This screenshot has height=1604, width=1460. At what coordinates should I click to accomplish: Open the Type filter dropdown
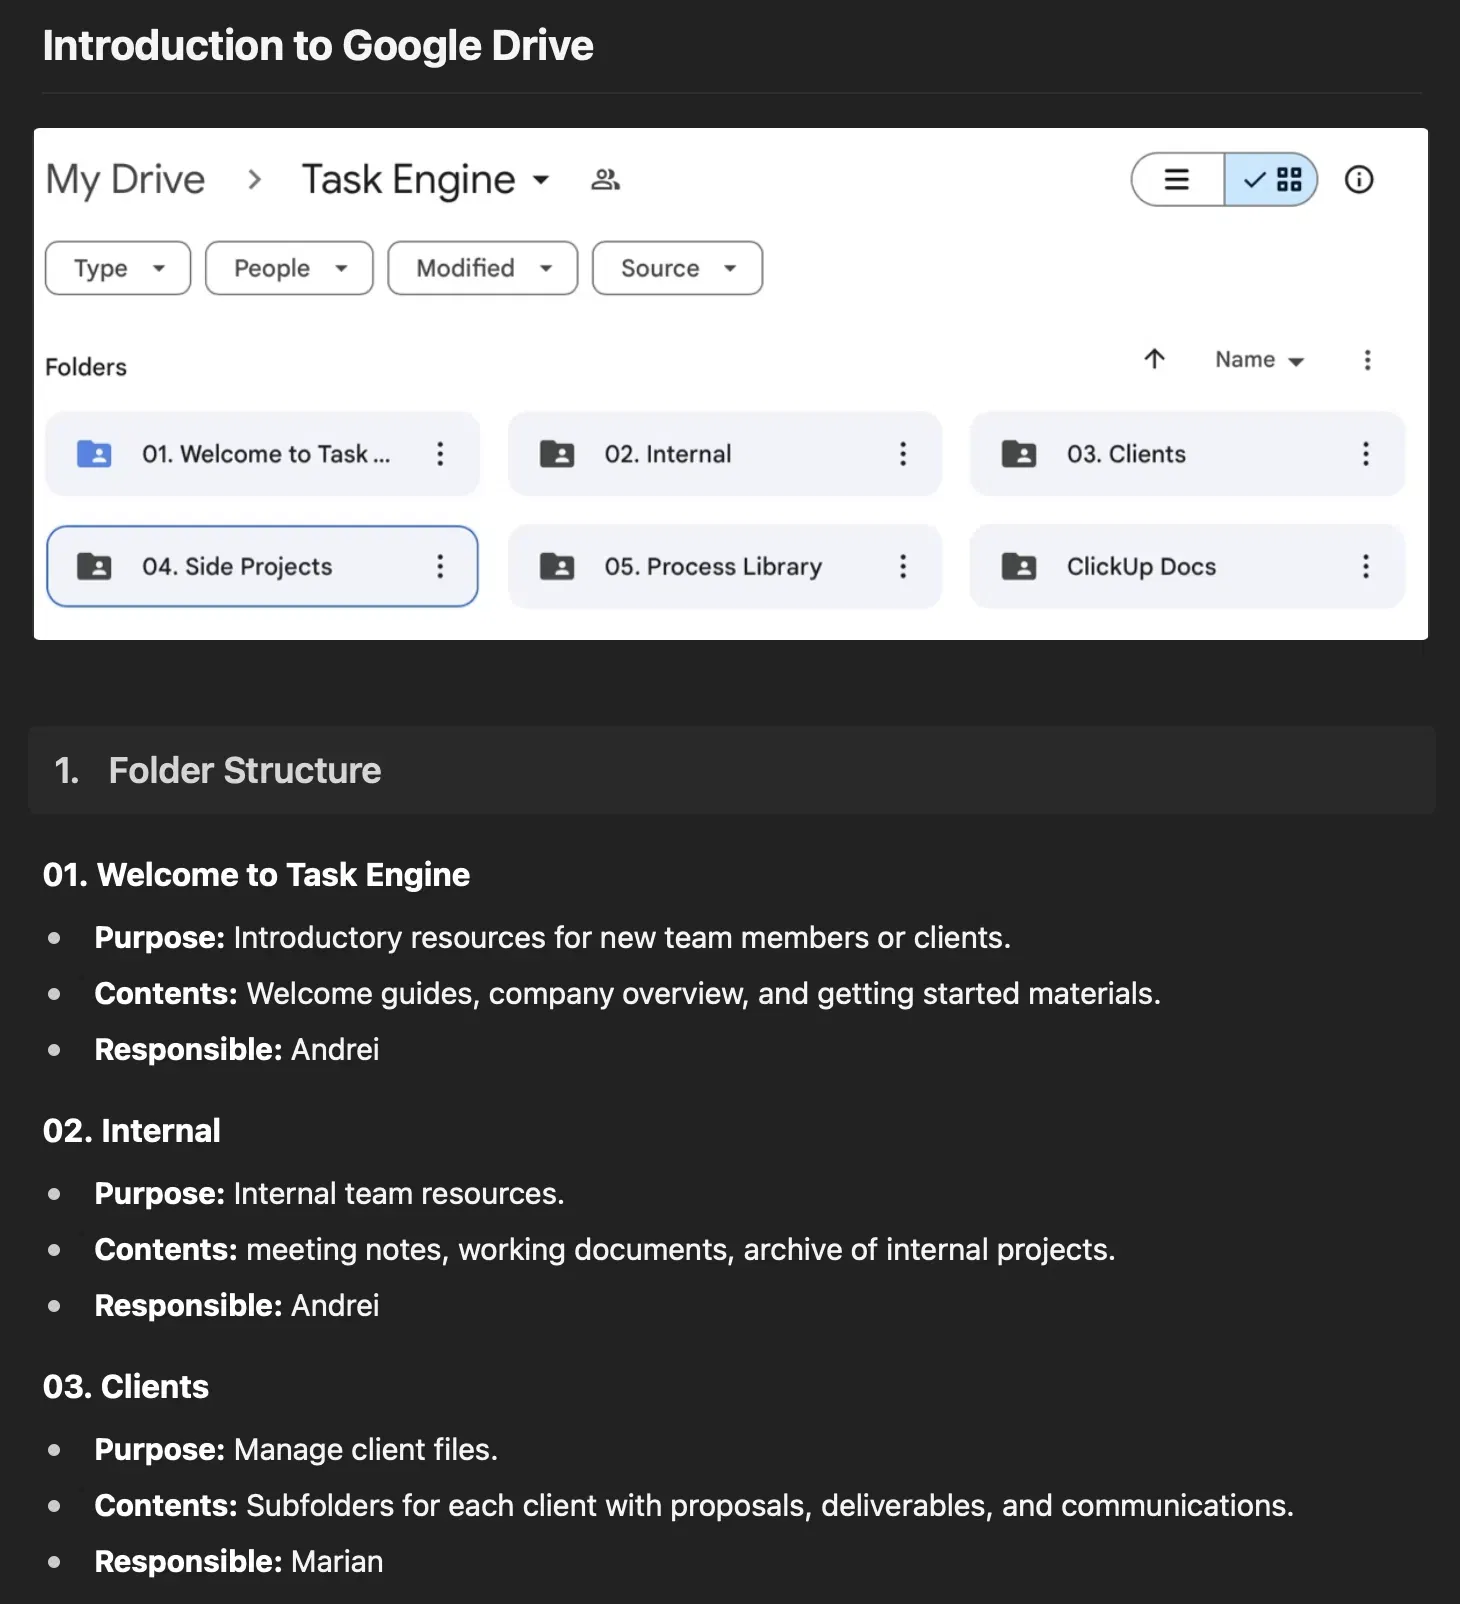[118, 268]
